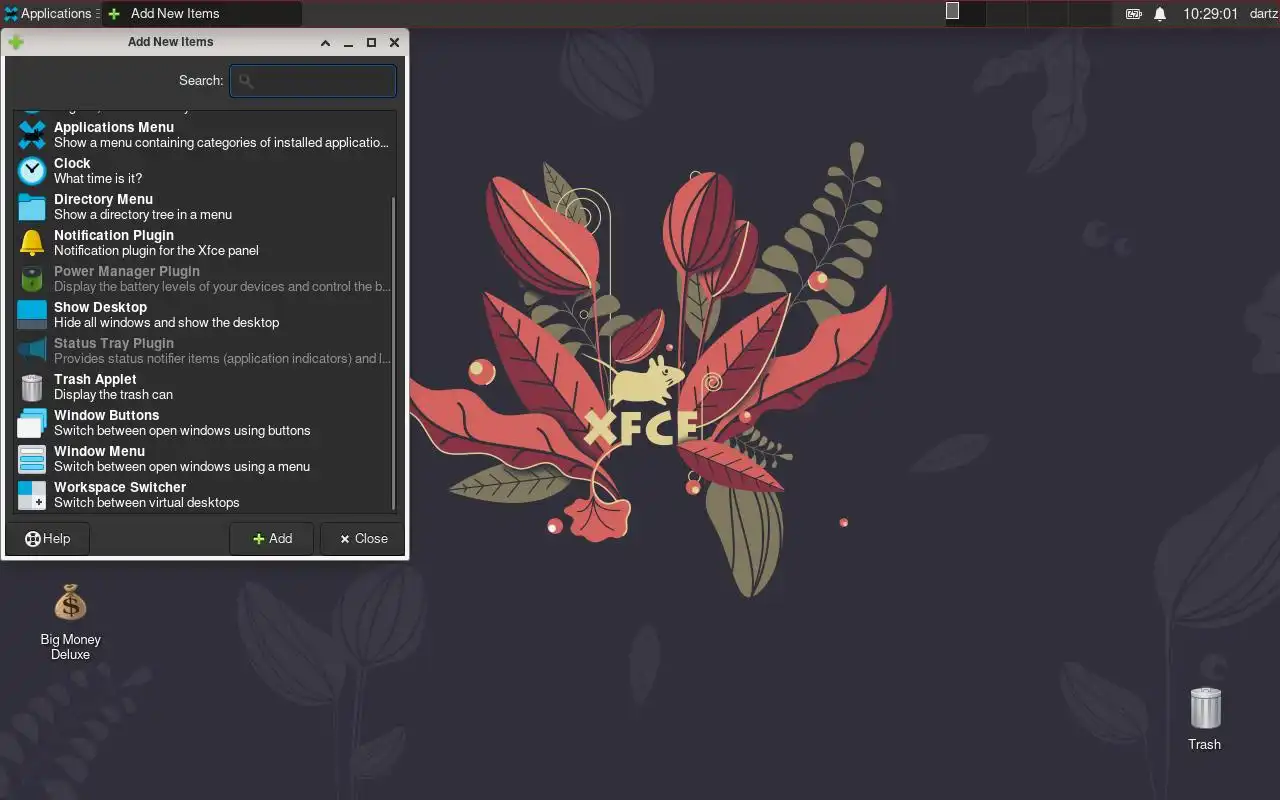Switch to the second workspace in panel switcher
This screenshot has height=800, width=1280.
click(x=1007, y=14)
